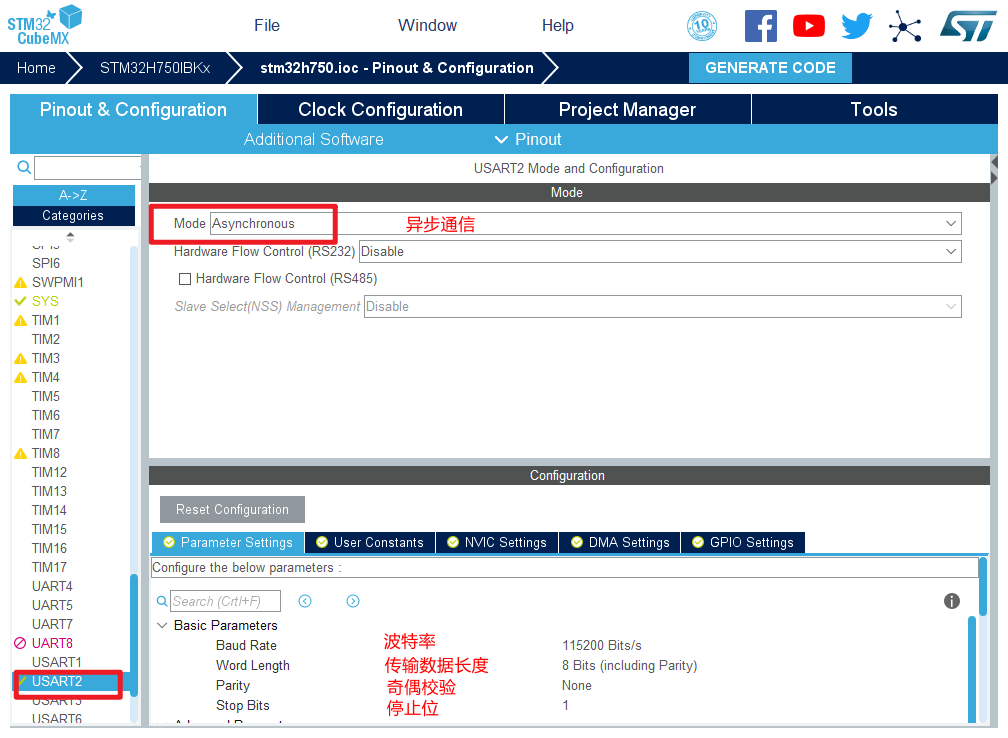Go to previous search result arrow
Screen dimensions: 1008x738
[x=305, y=601]
